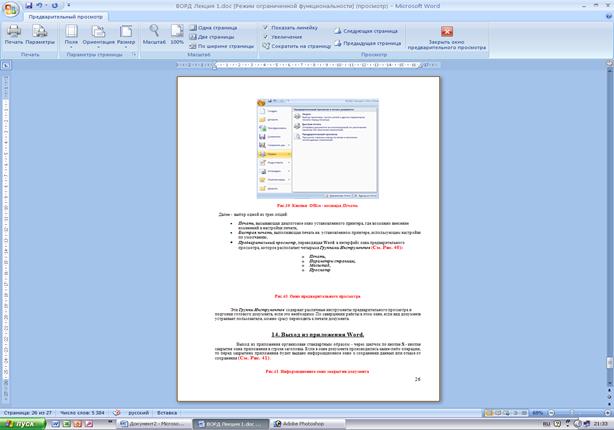The width and height of the screenshot is (614, 430).
Task: Undo the last action in Quick Access
Action: (39, 5)
